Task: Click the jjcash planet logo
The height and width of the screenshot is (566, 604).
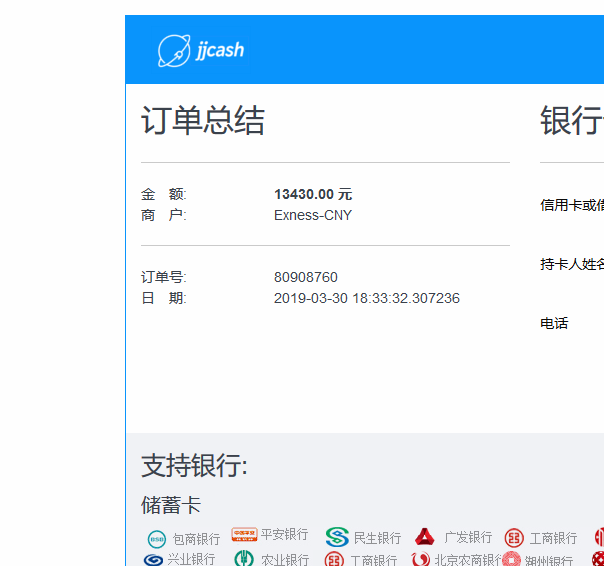Action: 174,51
